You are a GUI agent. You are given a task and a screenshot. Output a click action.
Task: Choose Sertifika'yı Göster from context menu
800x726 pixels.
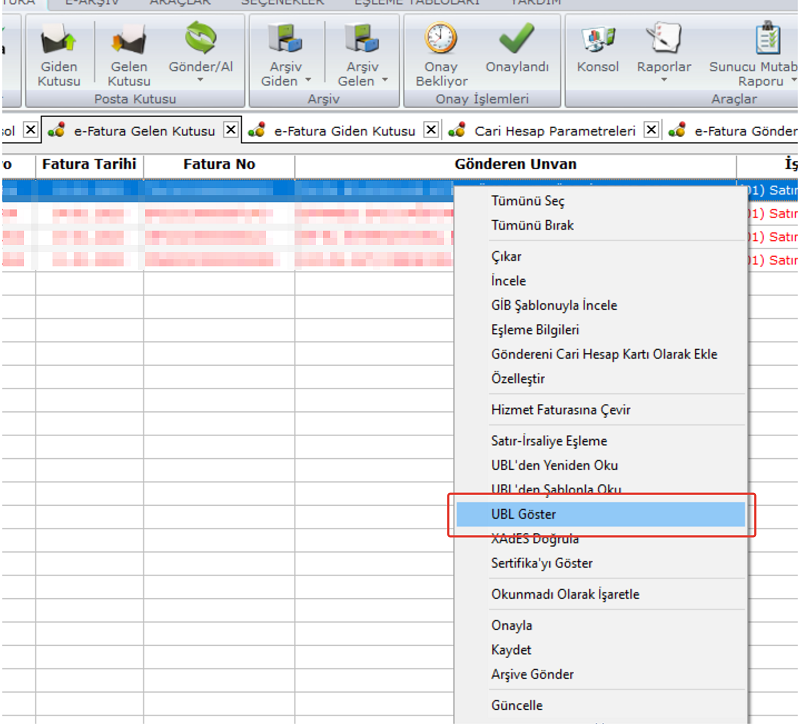tap(601, 564)
